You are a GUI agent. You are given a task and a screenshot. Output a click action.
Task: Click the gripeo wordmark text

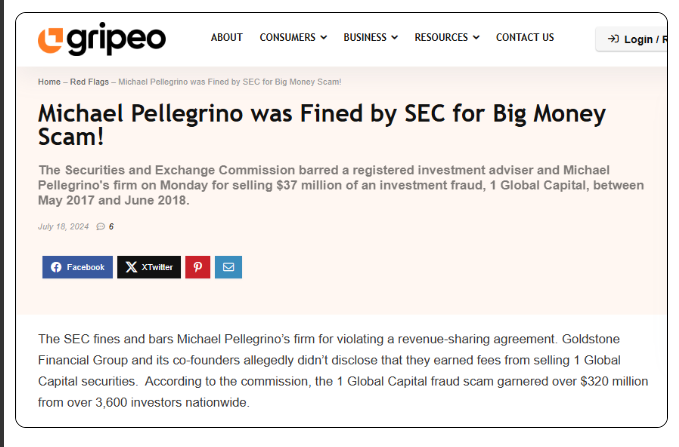(116, 40)
